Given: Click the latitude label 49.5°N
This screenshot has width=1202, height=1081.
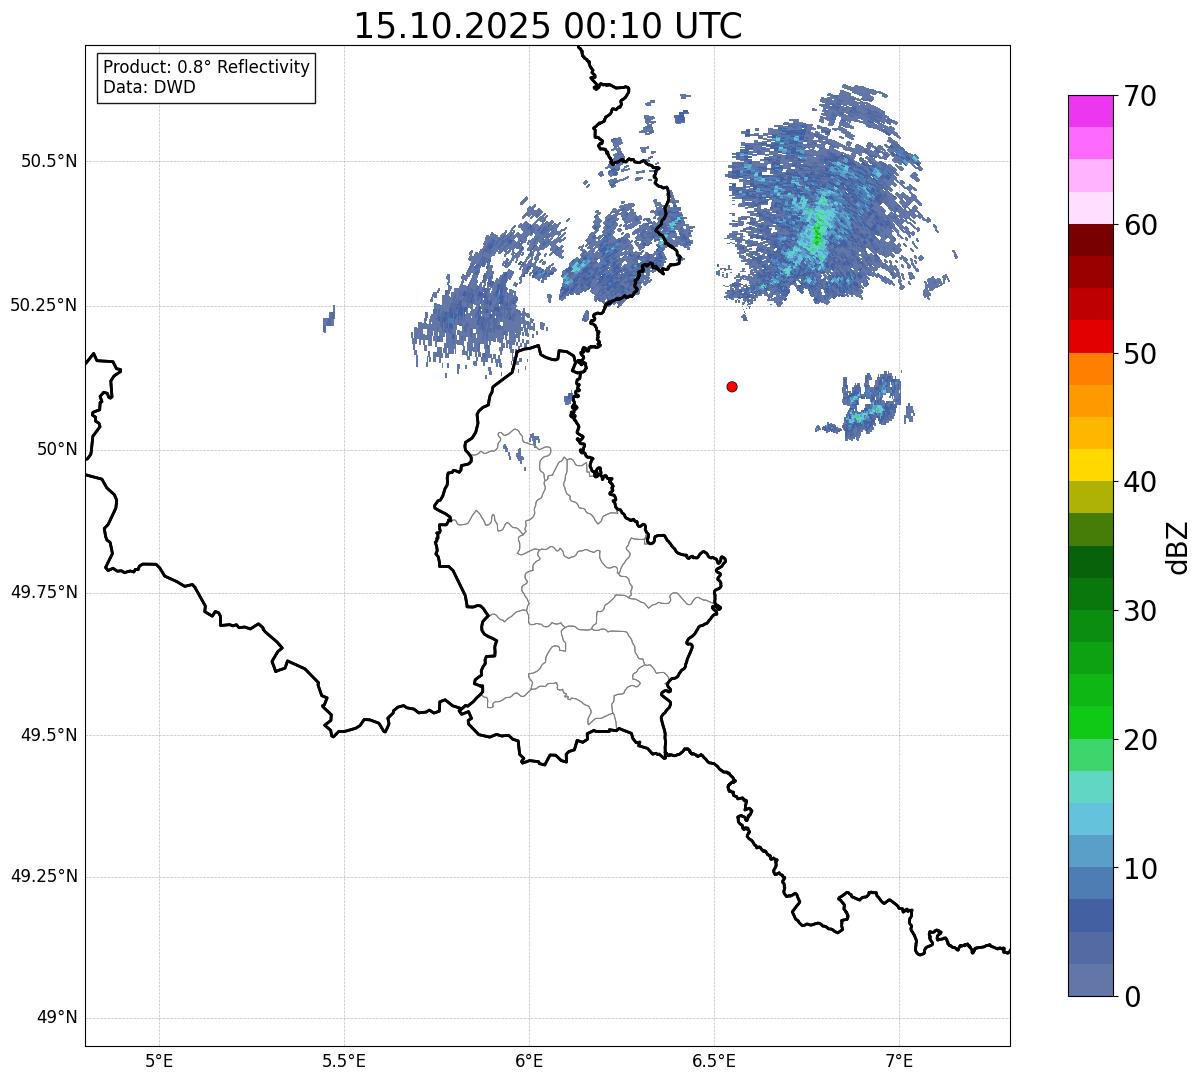Looking at the screenshot, I should 49,735.
